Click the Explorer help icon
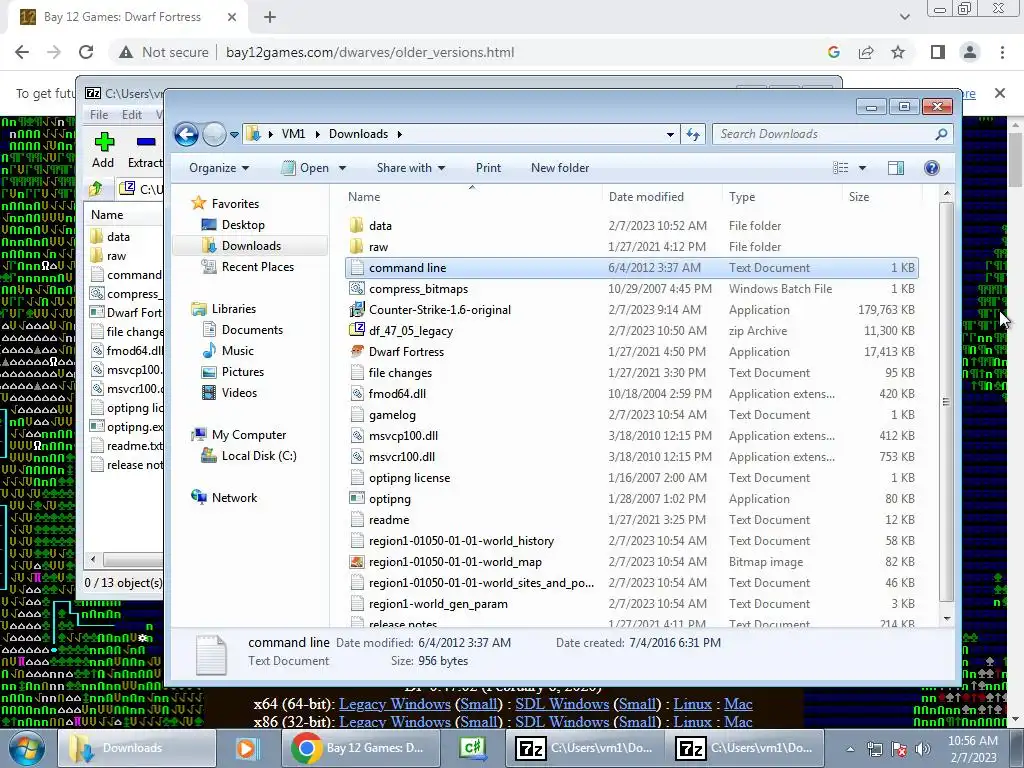Screen dimensions: 1024x768 (x=932, y=168)
